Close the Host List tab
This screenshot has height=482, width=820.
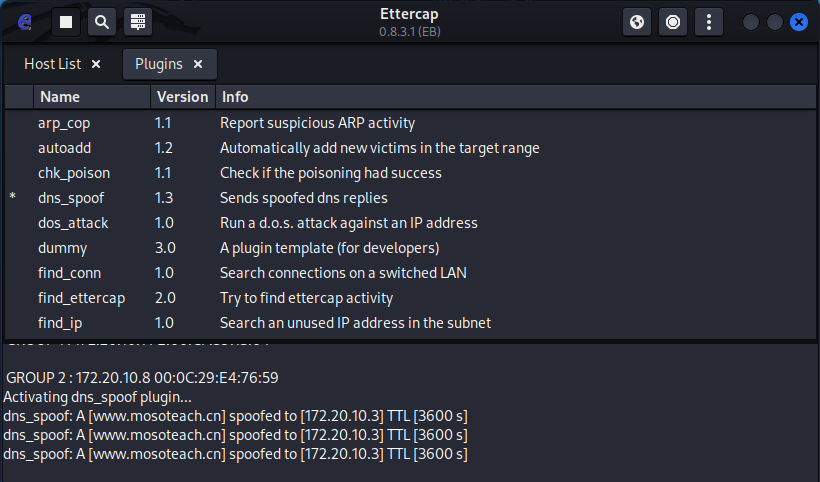[x=96, y=64]
